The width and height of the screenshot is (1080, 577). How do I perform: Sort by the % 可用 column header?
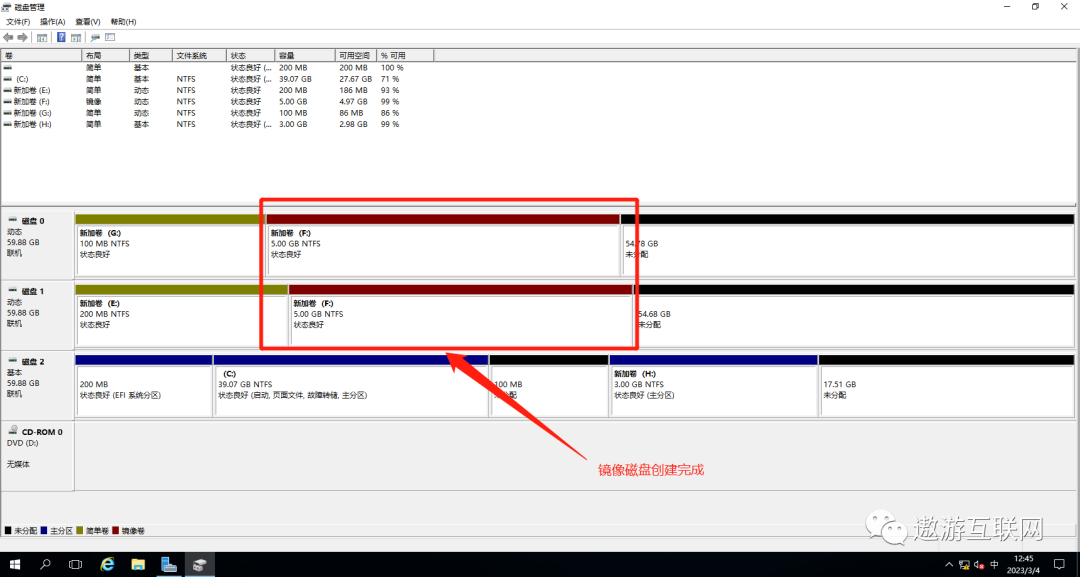[405, 55]
